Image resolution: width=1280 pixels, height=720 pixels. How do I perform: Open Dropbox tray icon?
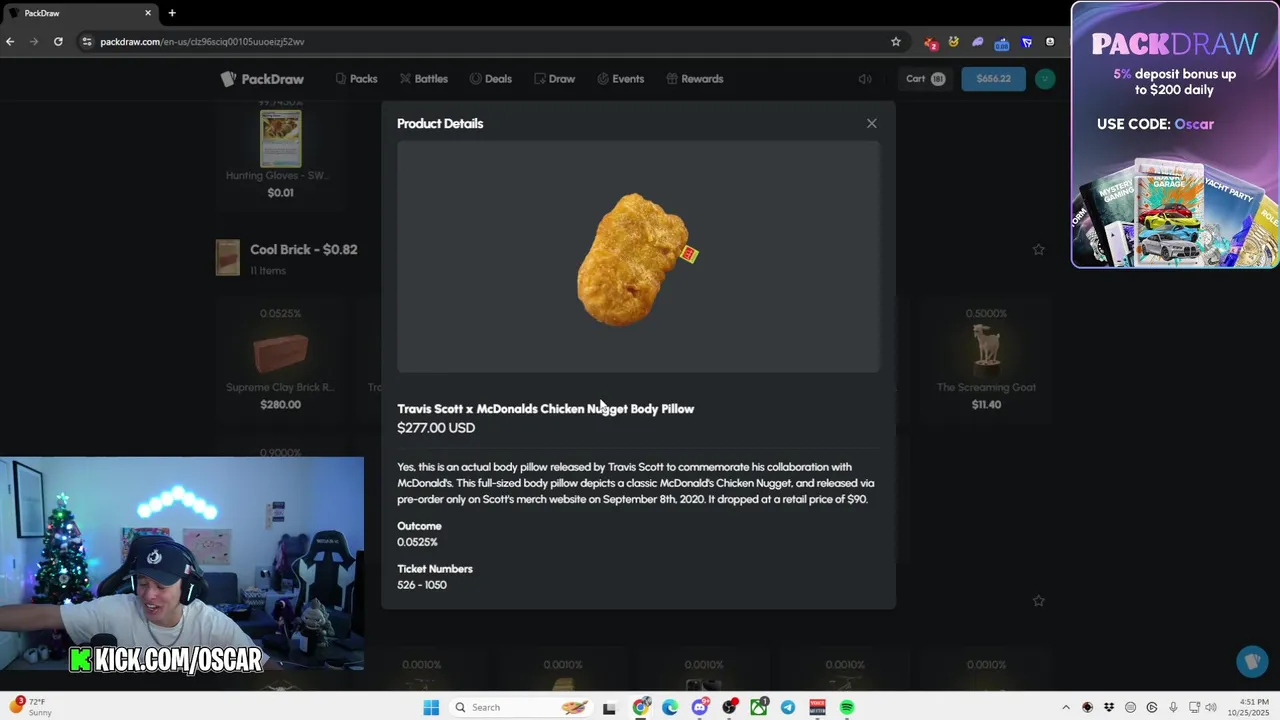pos(1109,707)
